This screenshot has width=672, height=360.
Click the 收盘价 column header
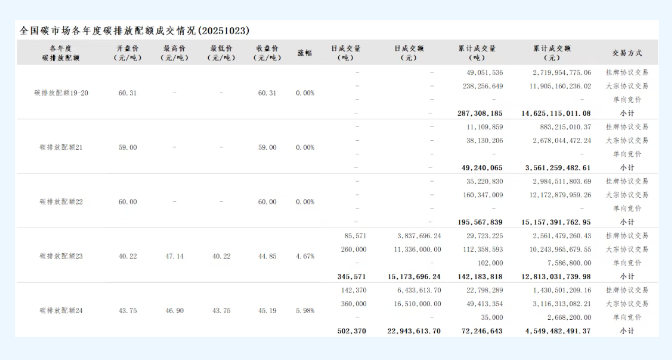[x=267, y=53]
